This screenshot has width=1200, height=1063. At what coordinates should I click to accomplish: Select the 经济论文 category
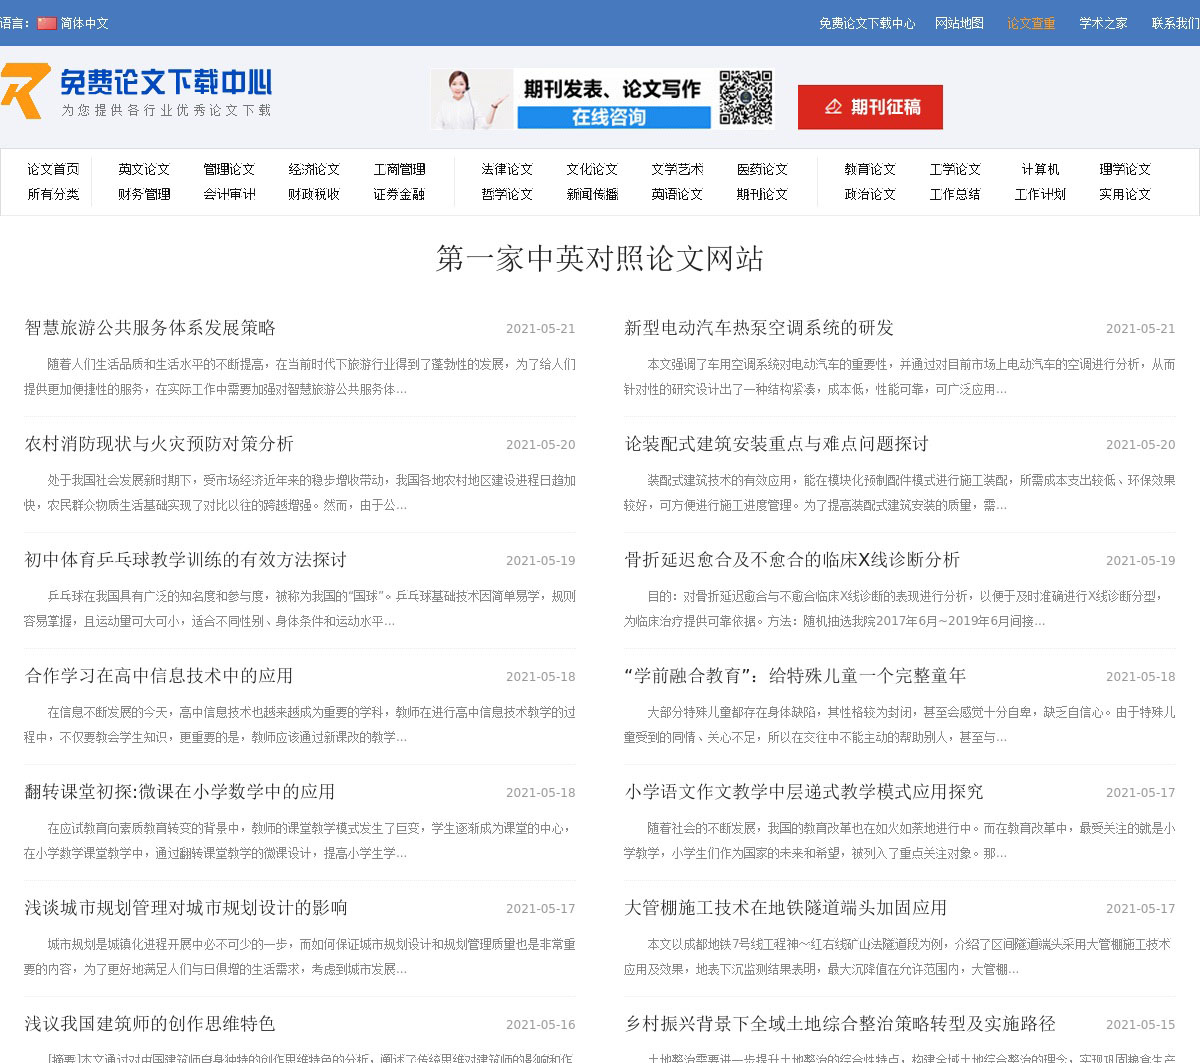pos(314,169)
